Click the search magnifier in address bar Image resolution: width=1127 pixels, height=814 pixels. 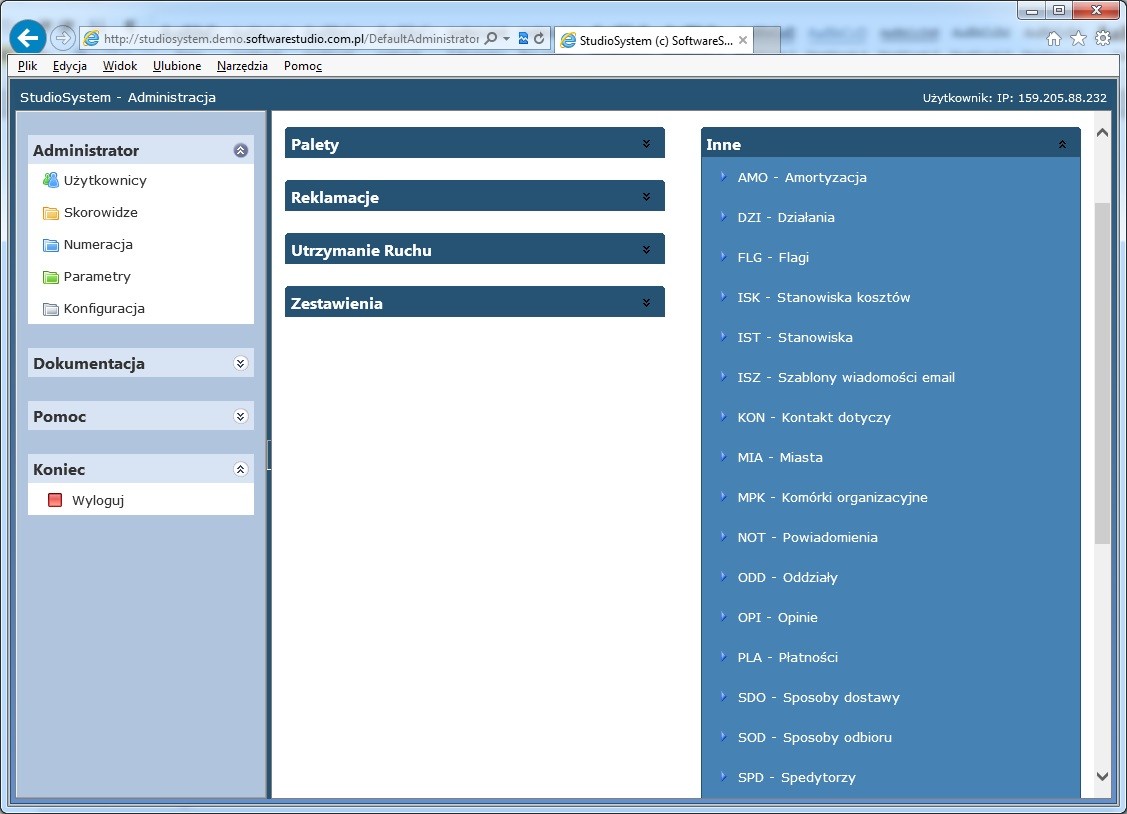pos(491,38)
